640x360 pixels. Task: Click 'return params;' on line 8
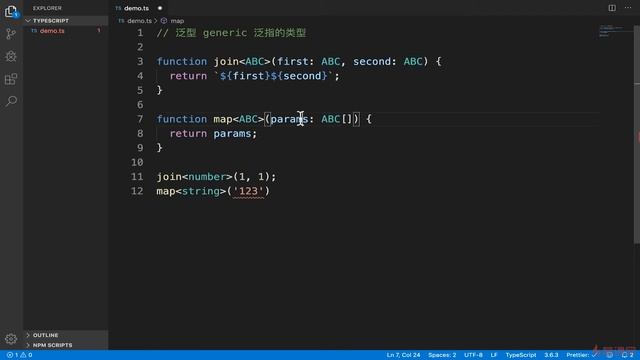pos(213,133)
